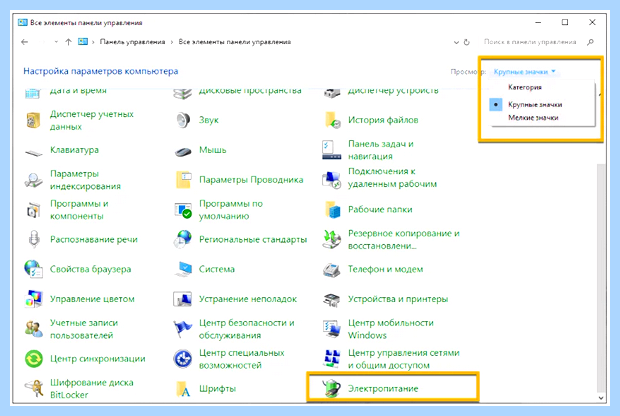Click Центр безопасности и обслуживания flag icon

(x=183, y=329)
